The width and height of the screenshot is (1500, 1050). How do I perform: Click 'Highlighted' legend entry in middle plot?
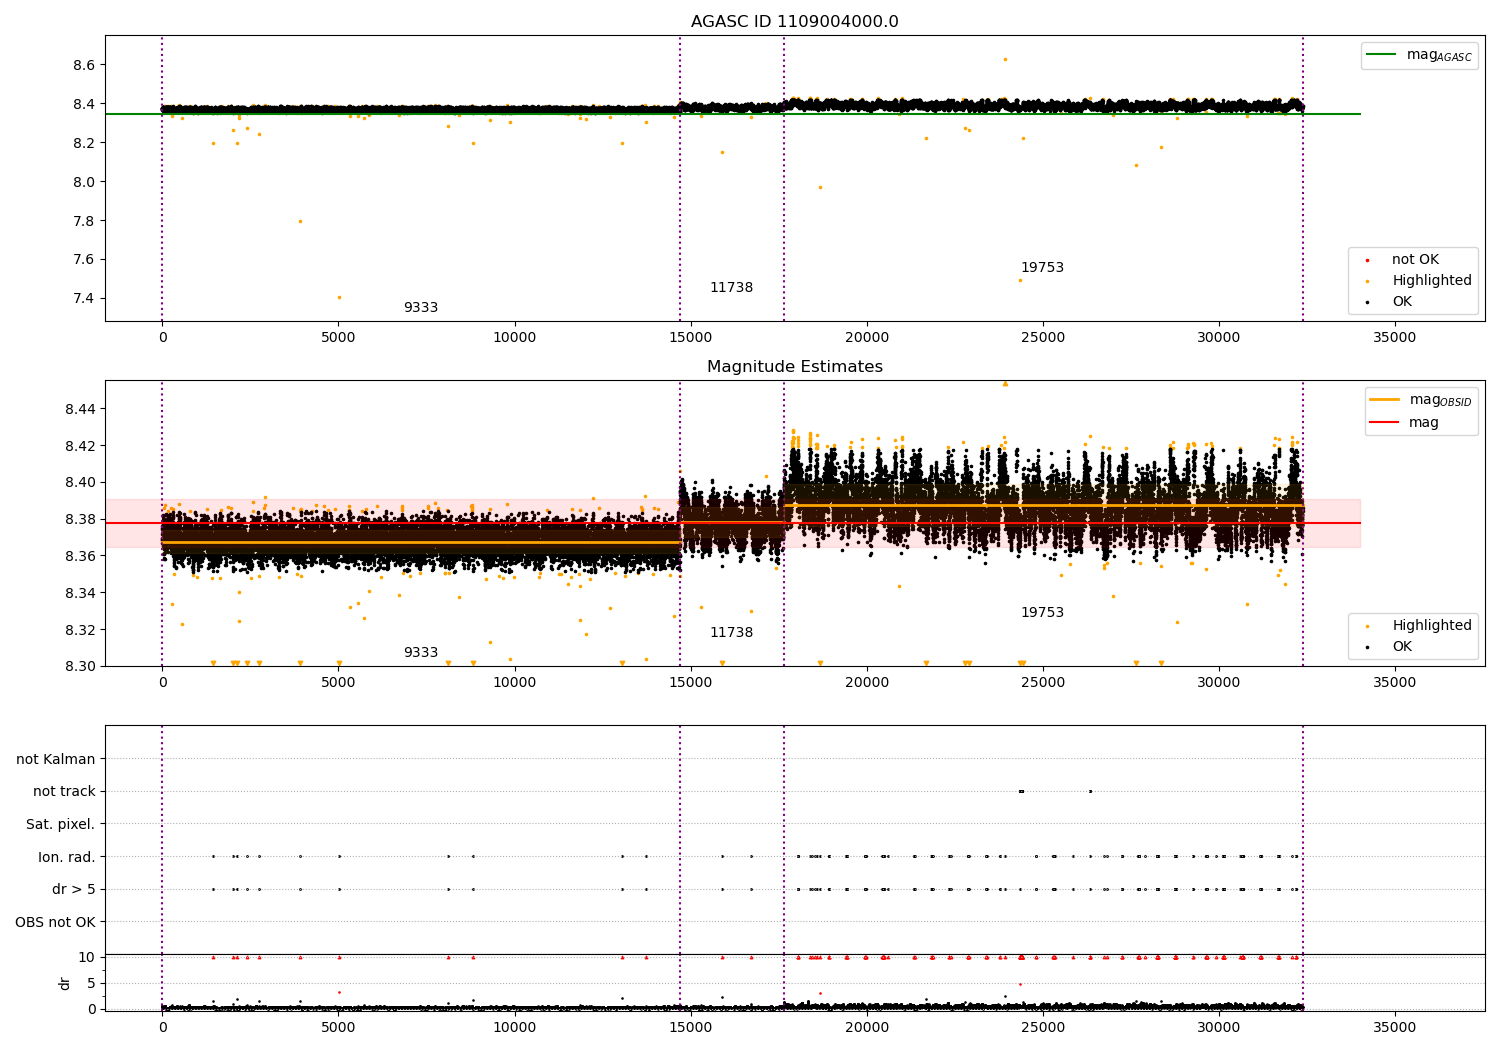click(x=1419, y=626)
